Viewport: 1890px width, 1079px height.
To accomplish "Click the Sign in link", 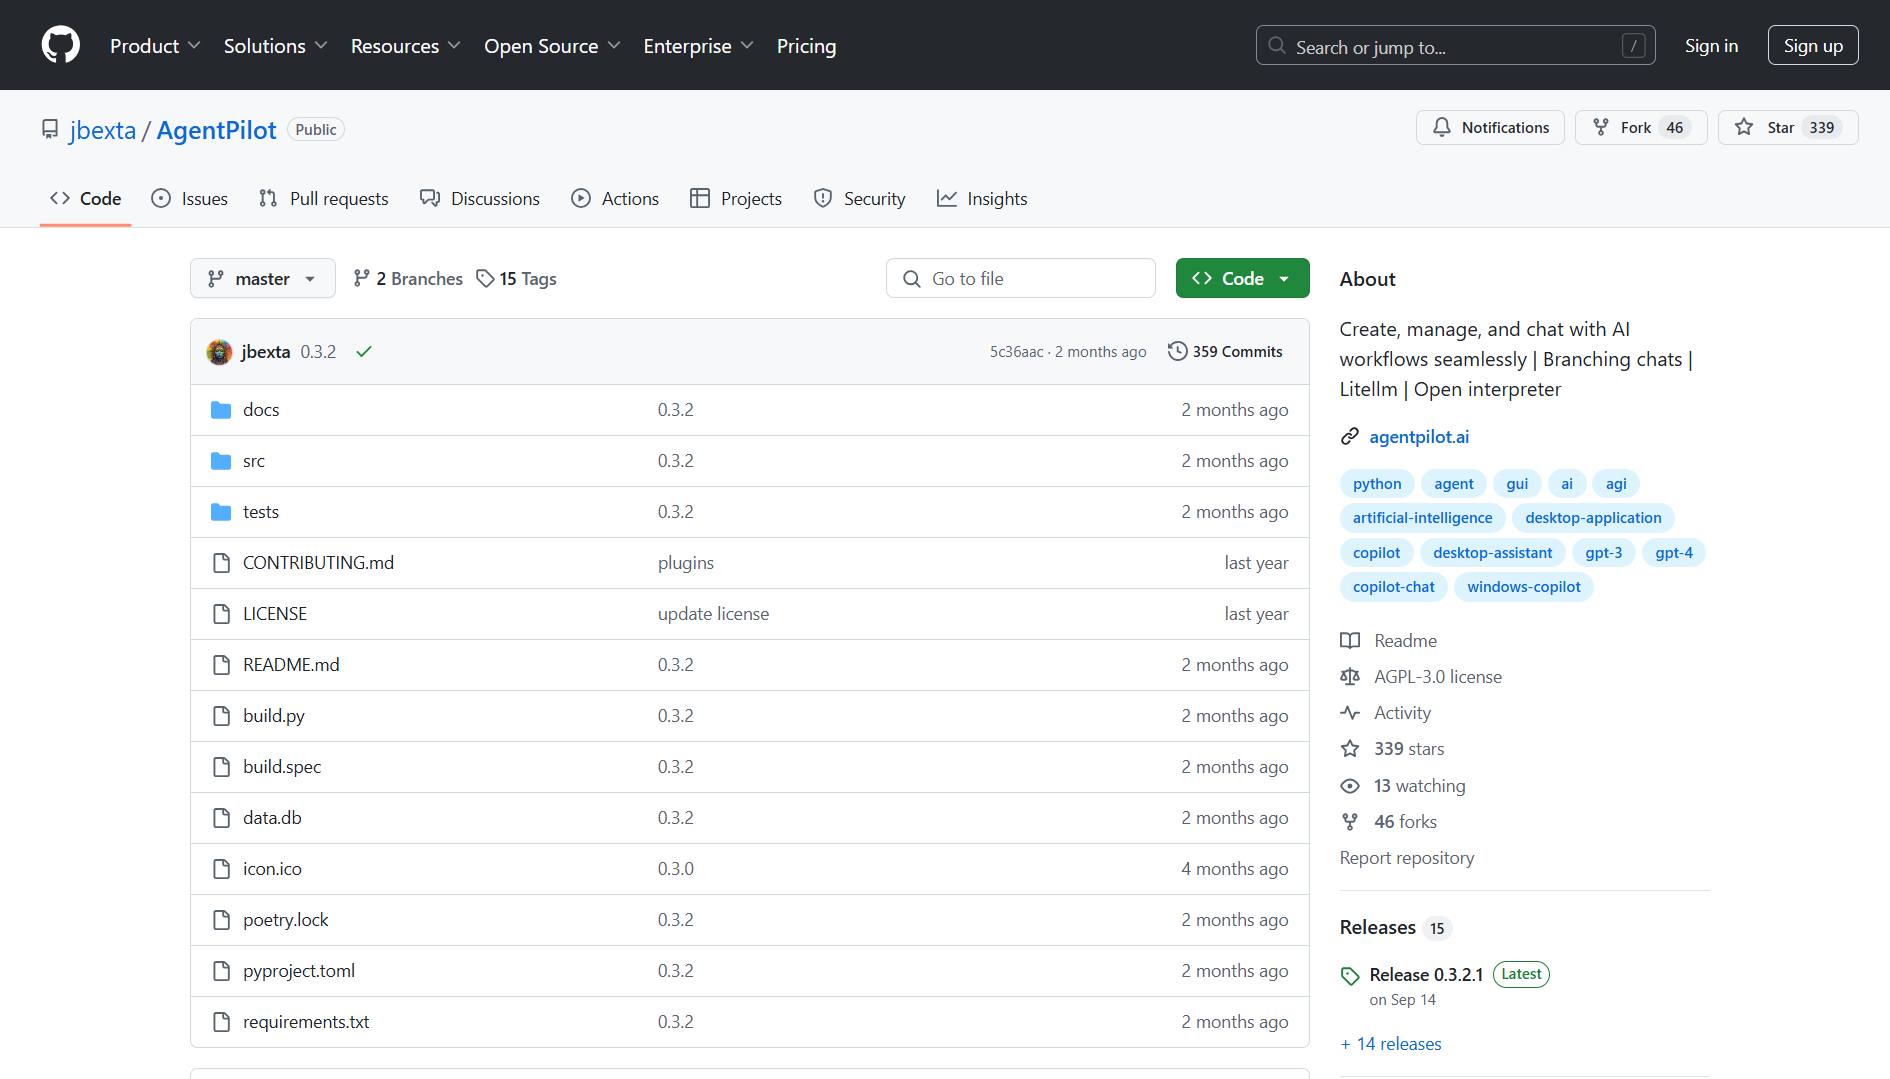I will click(x=1711, y=46).
